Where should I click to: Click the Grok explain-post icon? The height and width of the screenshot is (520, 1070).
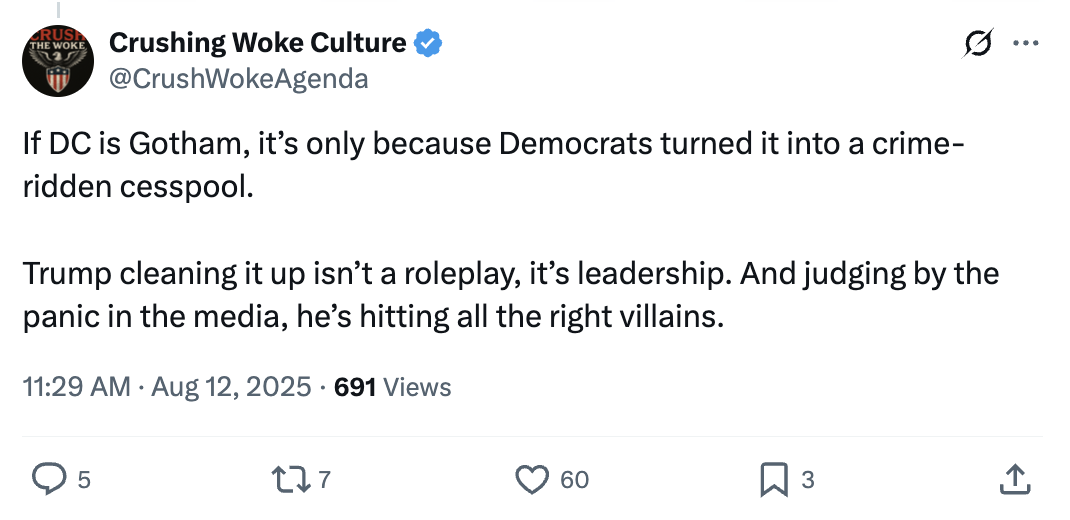(980, 44)
